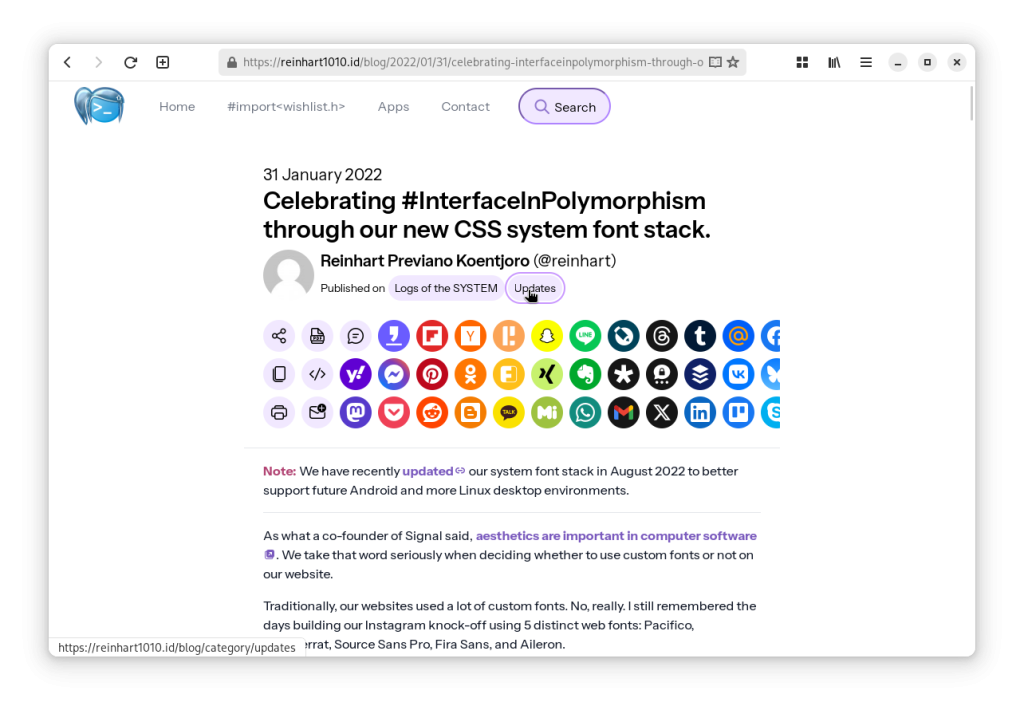The height and width of the screenshot is (710, 1024).
Task: Follow the 'aesthetics are important' link
Action: tap(616, 536)
